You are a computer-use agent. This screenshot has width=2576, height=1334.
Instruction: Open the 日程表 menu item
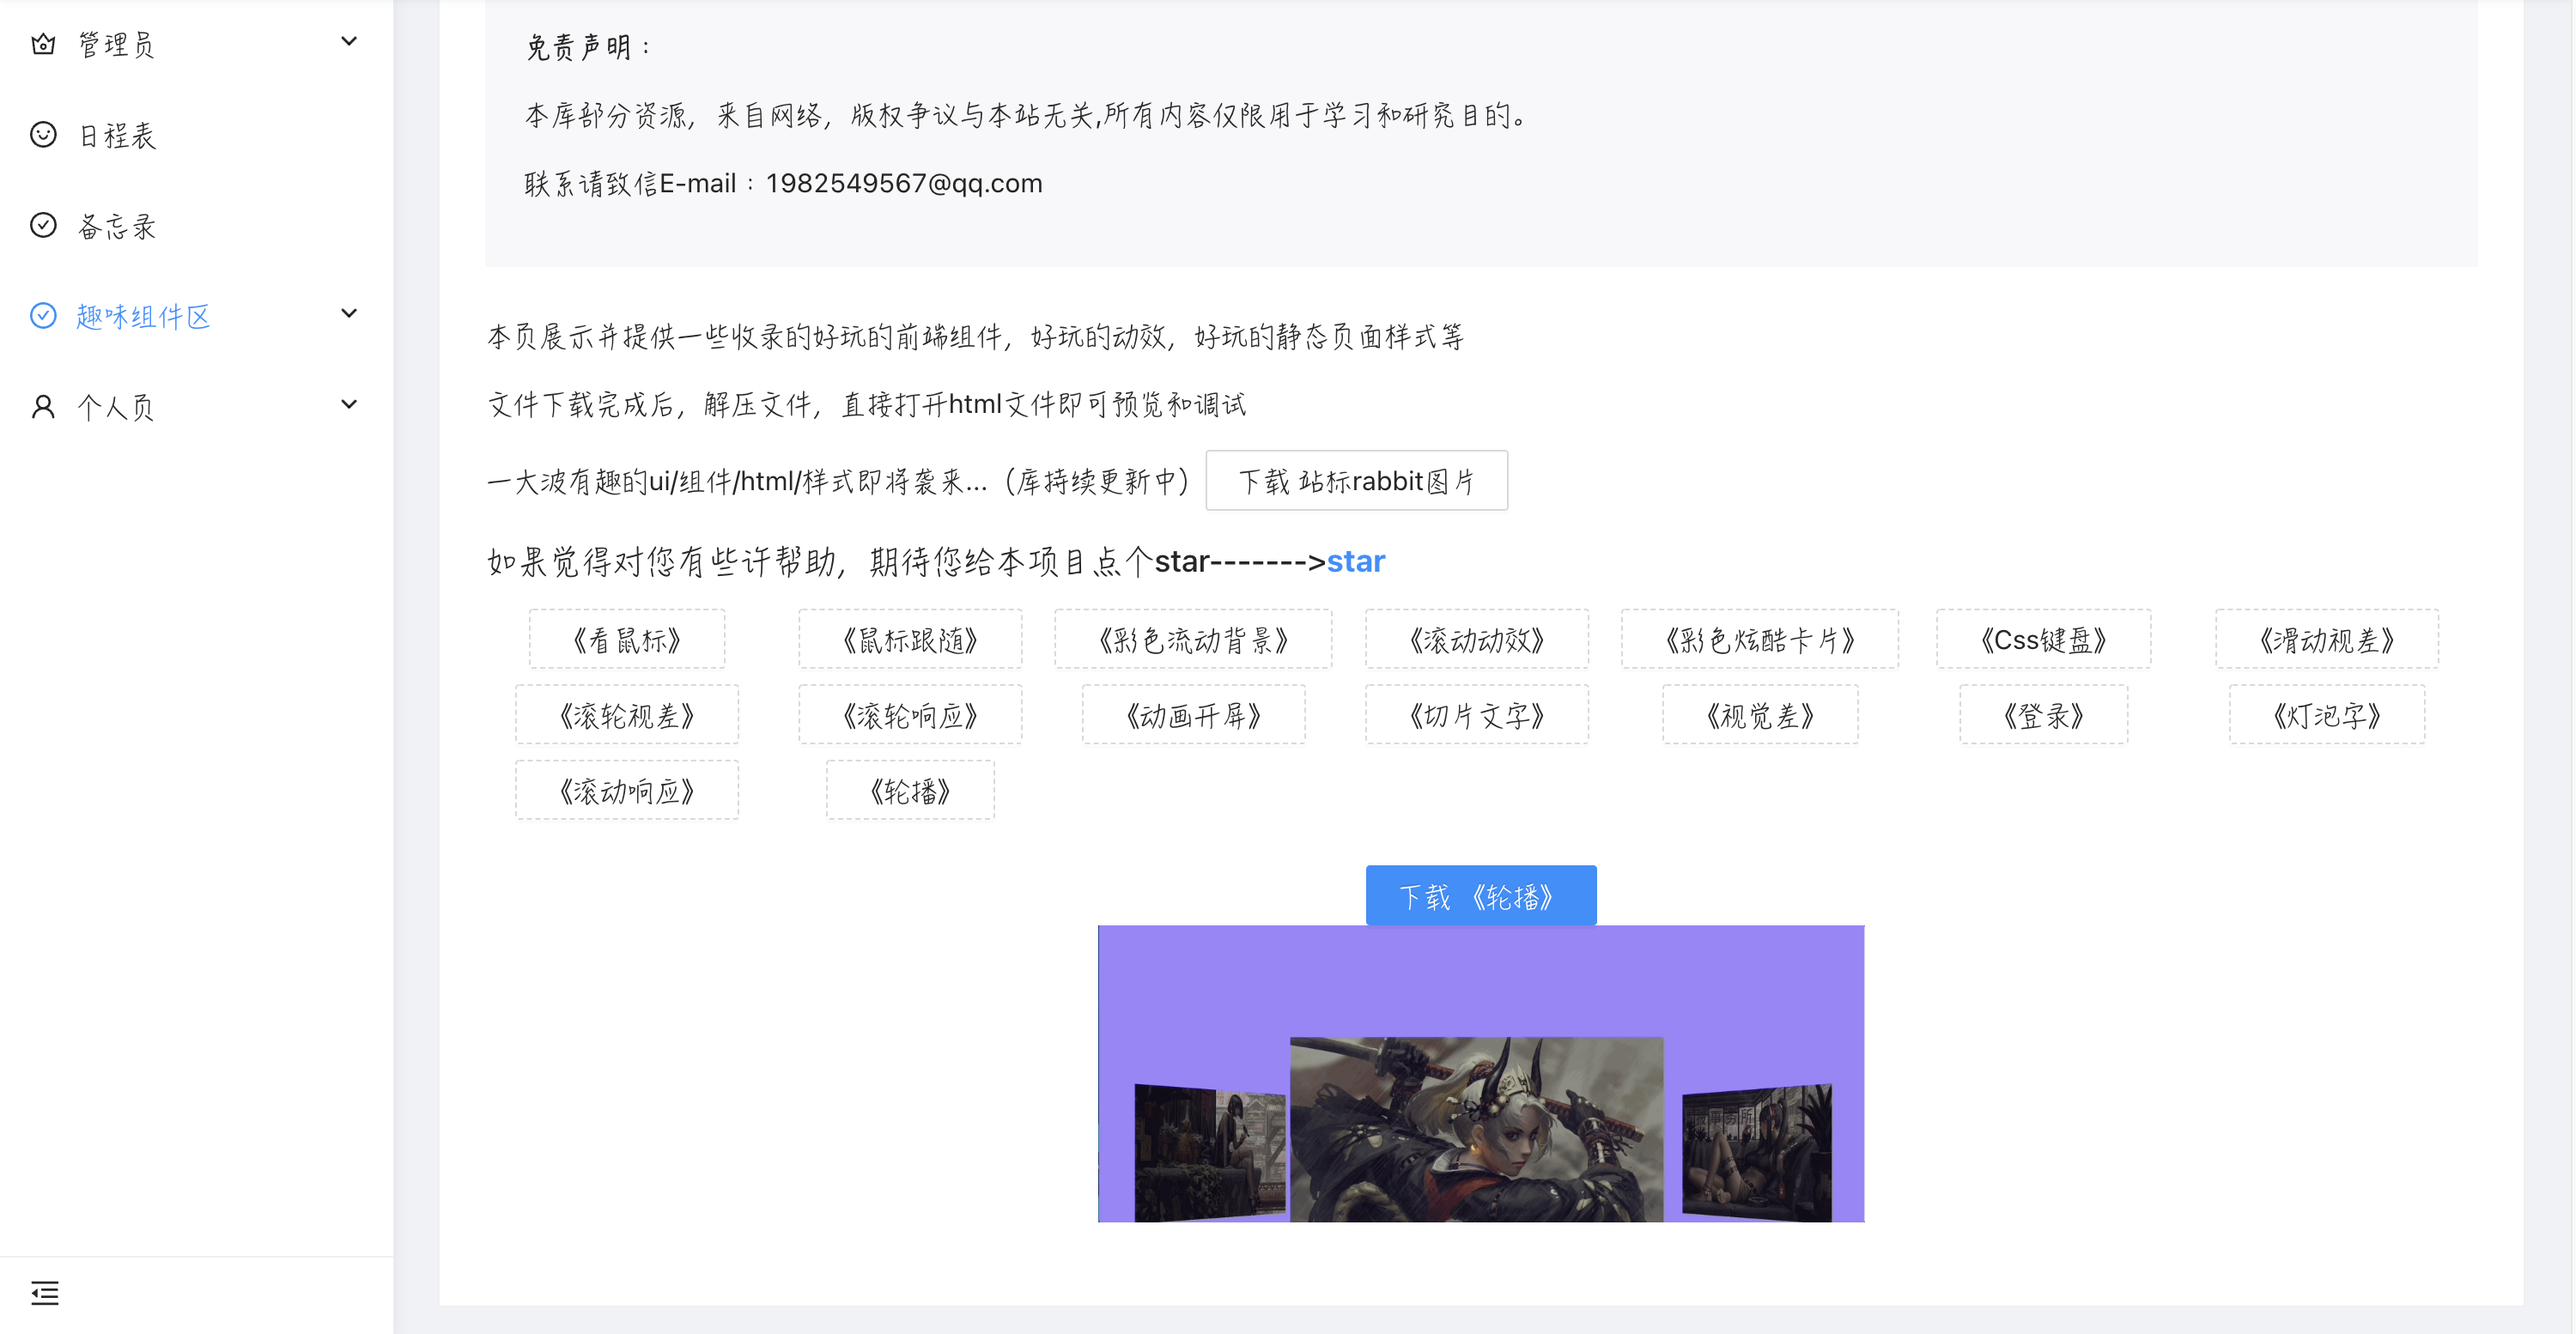117,136
